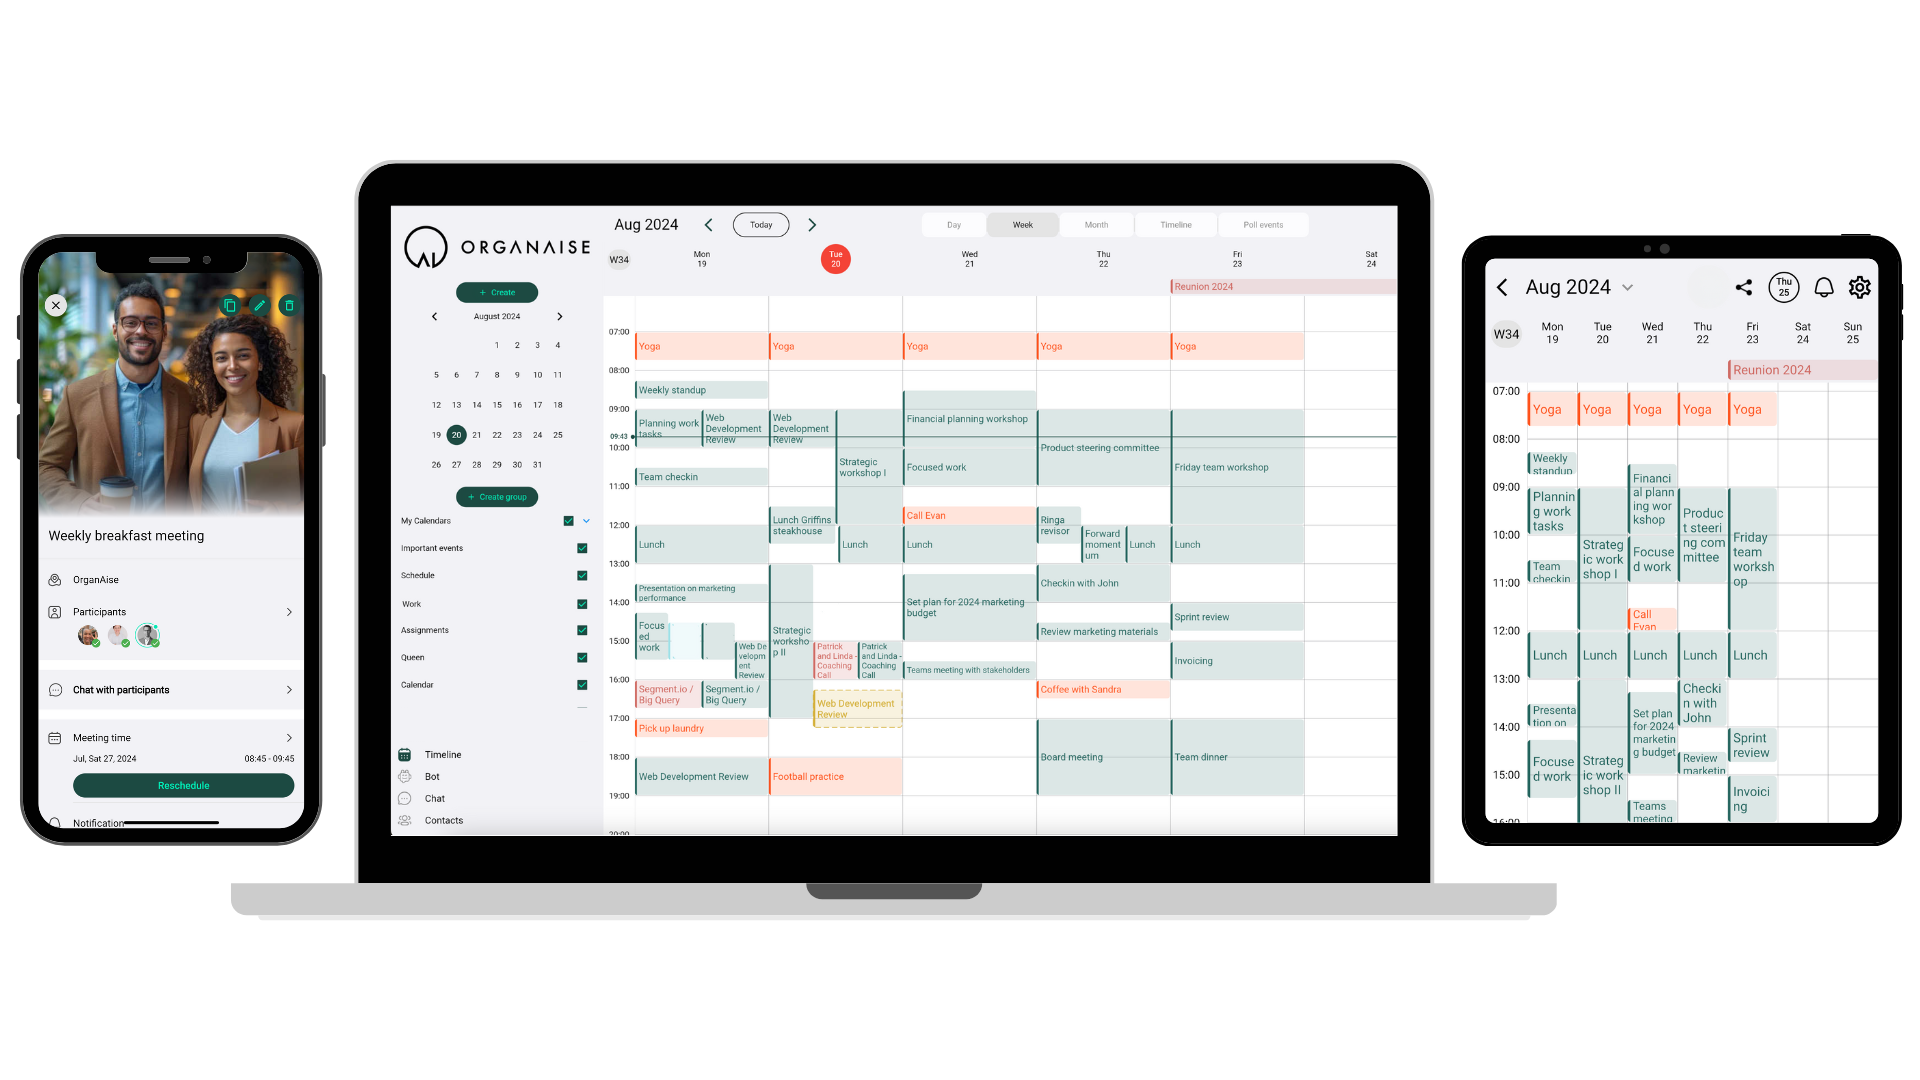Click the Today button to return to current date

coord(761,224)
